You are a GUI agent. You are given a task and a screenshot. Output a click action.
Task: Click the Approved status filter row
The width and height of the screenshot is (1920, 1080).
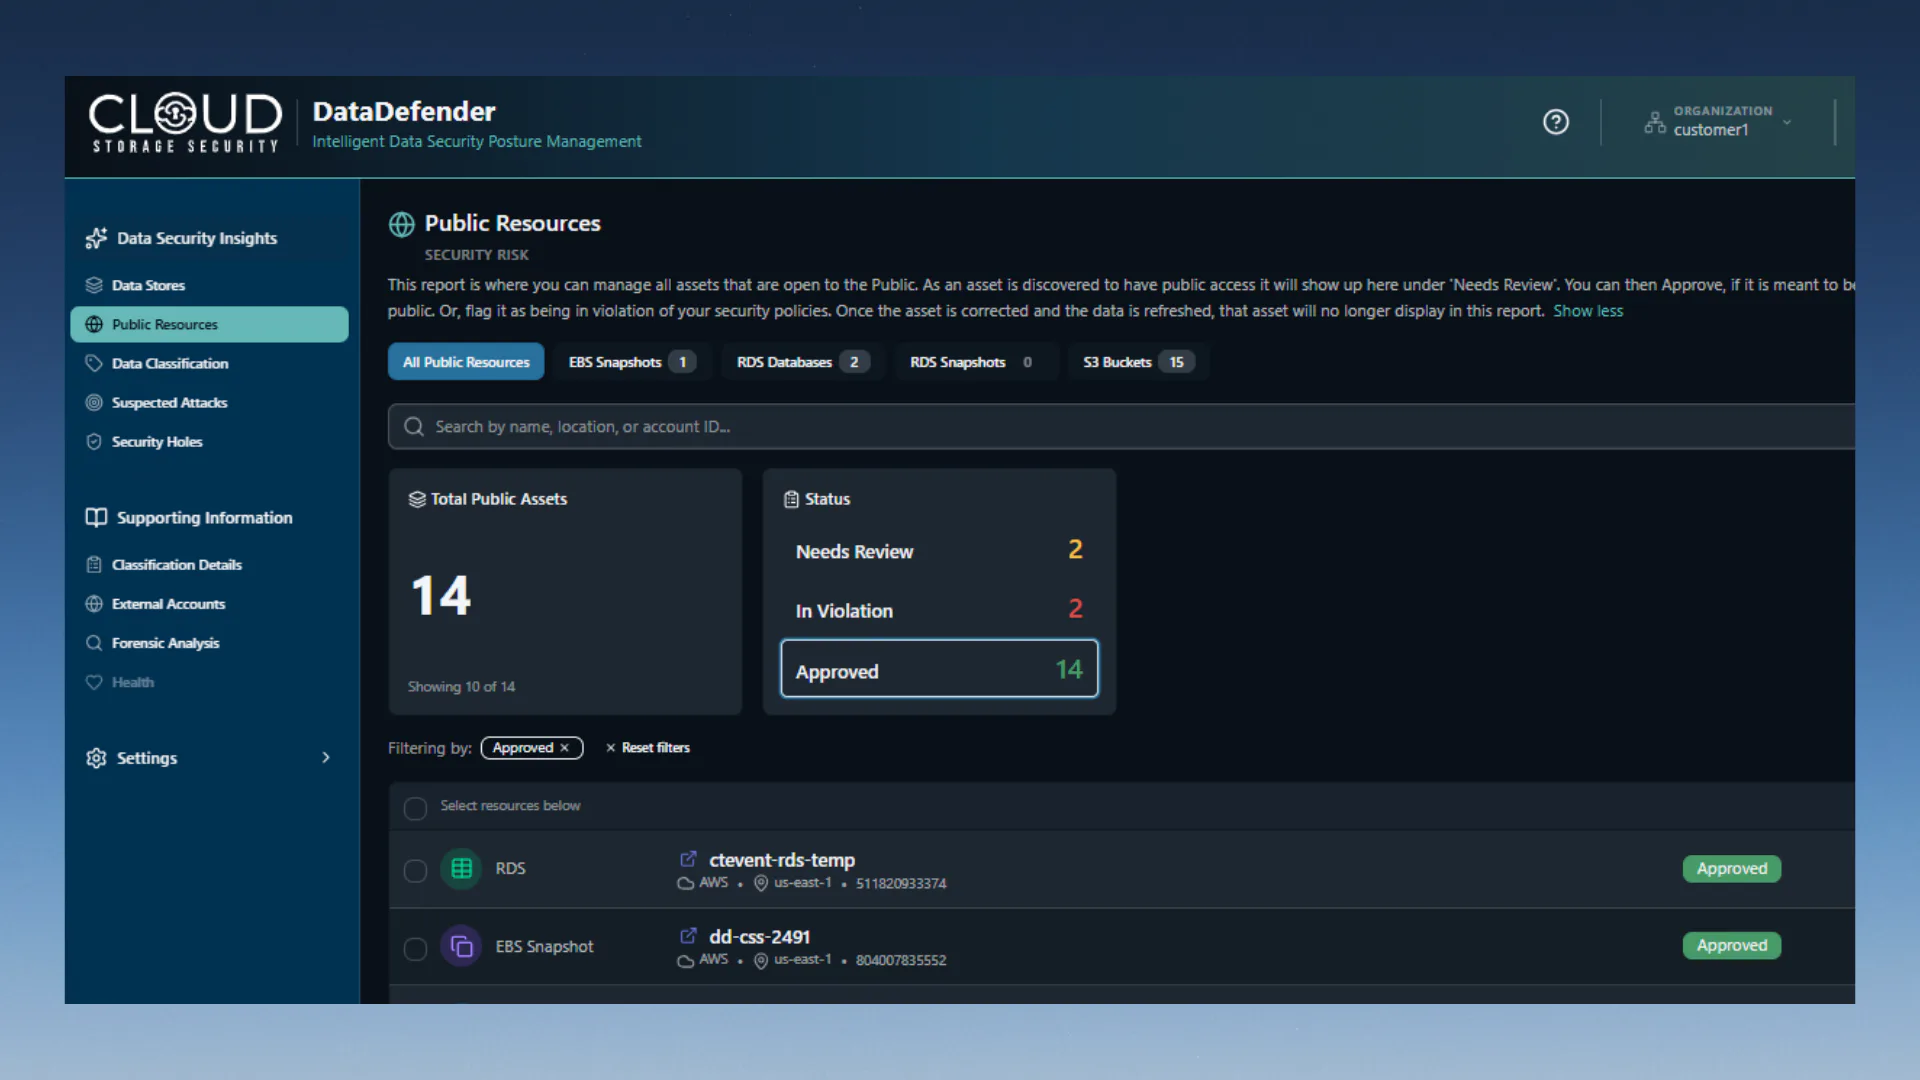[x=939, y=669]
